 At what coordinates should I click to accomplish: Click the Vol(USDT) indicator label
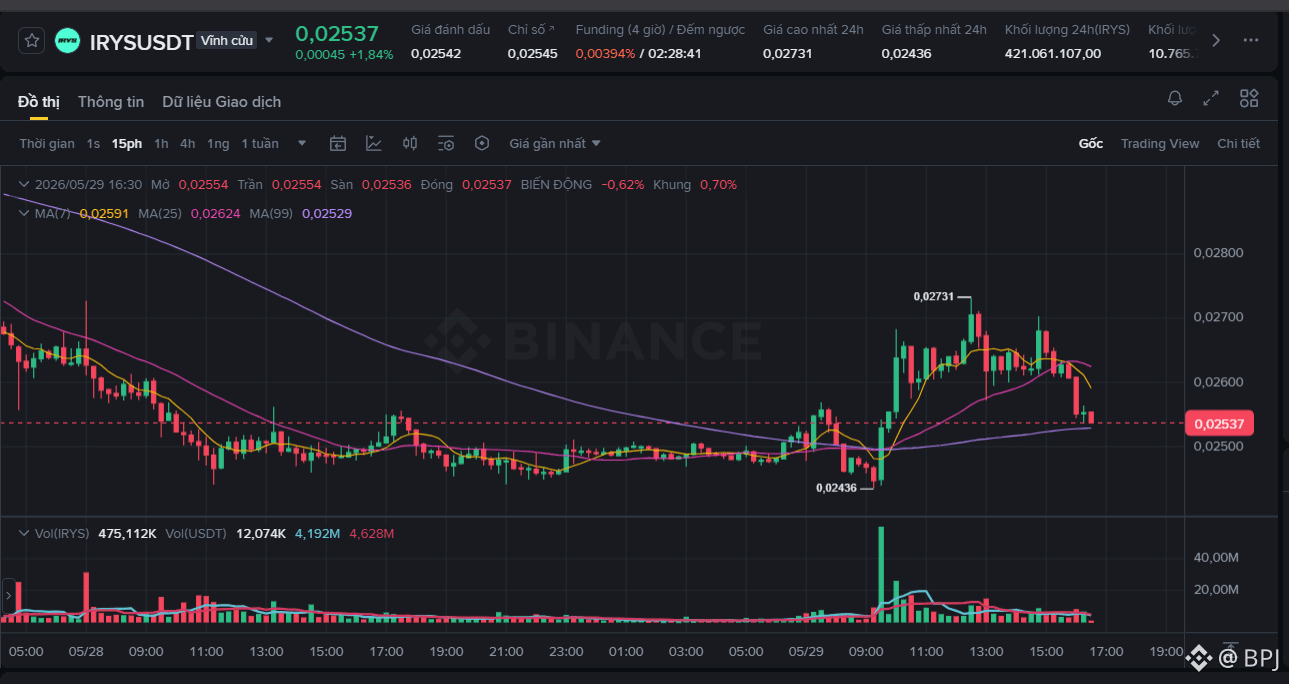196,533
